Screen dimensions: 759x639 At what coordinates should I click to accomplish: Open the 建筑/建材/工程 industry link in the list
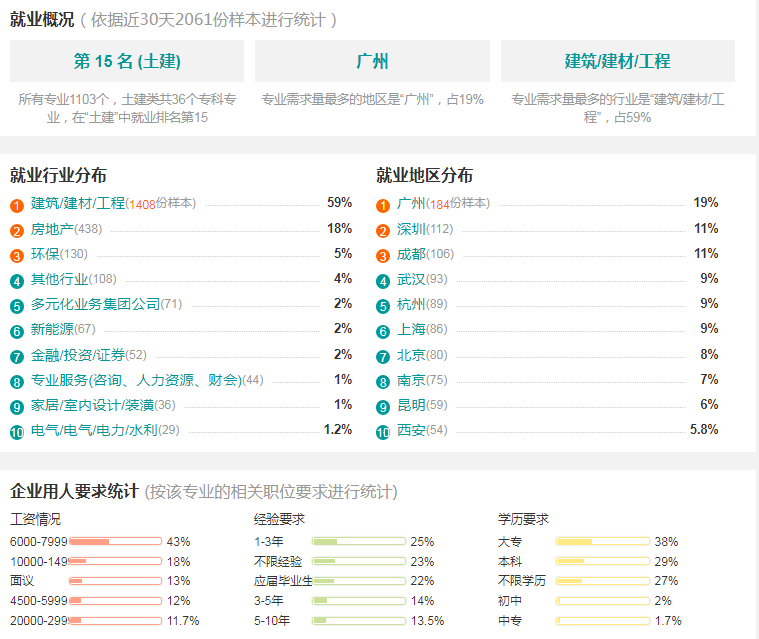tap(78, 203)
